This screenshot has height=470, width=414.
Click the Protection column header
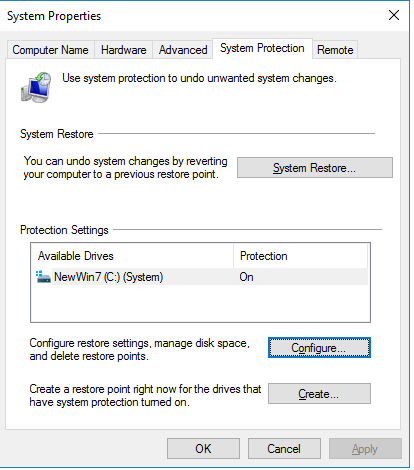click(x=300, y=256)
